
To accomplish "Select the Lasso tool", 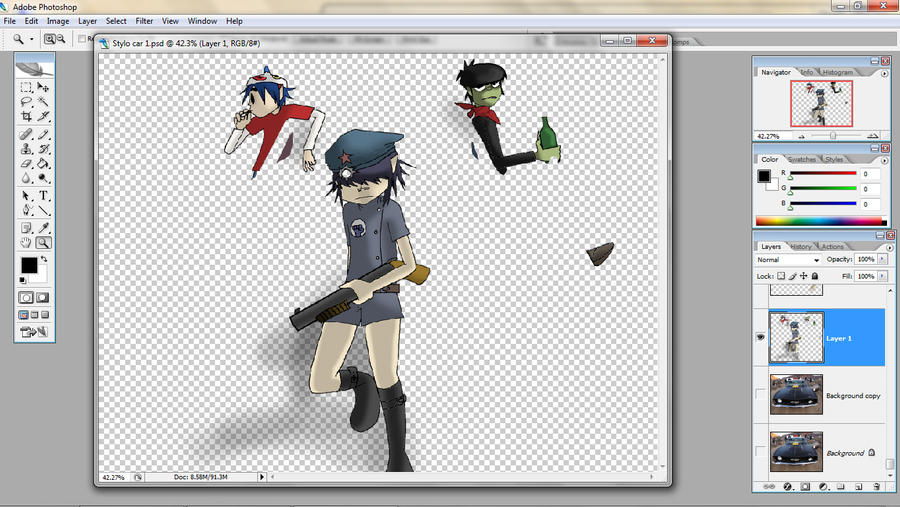I will click(26, 102).
